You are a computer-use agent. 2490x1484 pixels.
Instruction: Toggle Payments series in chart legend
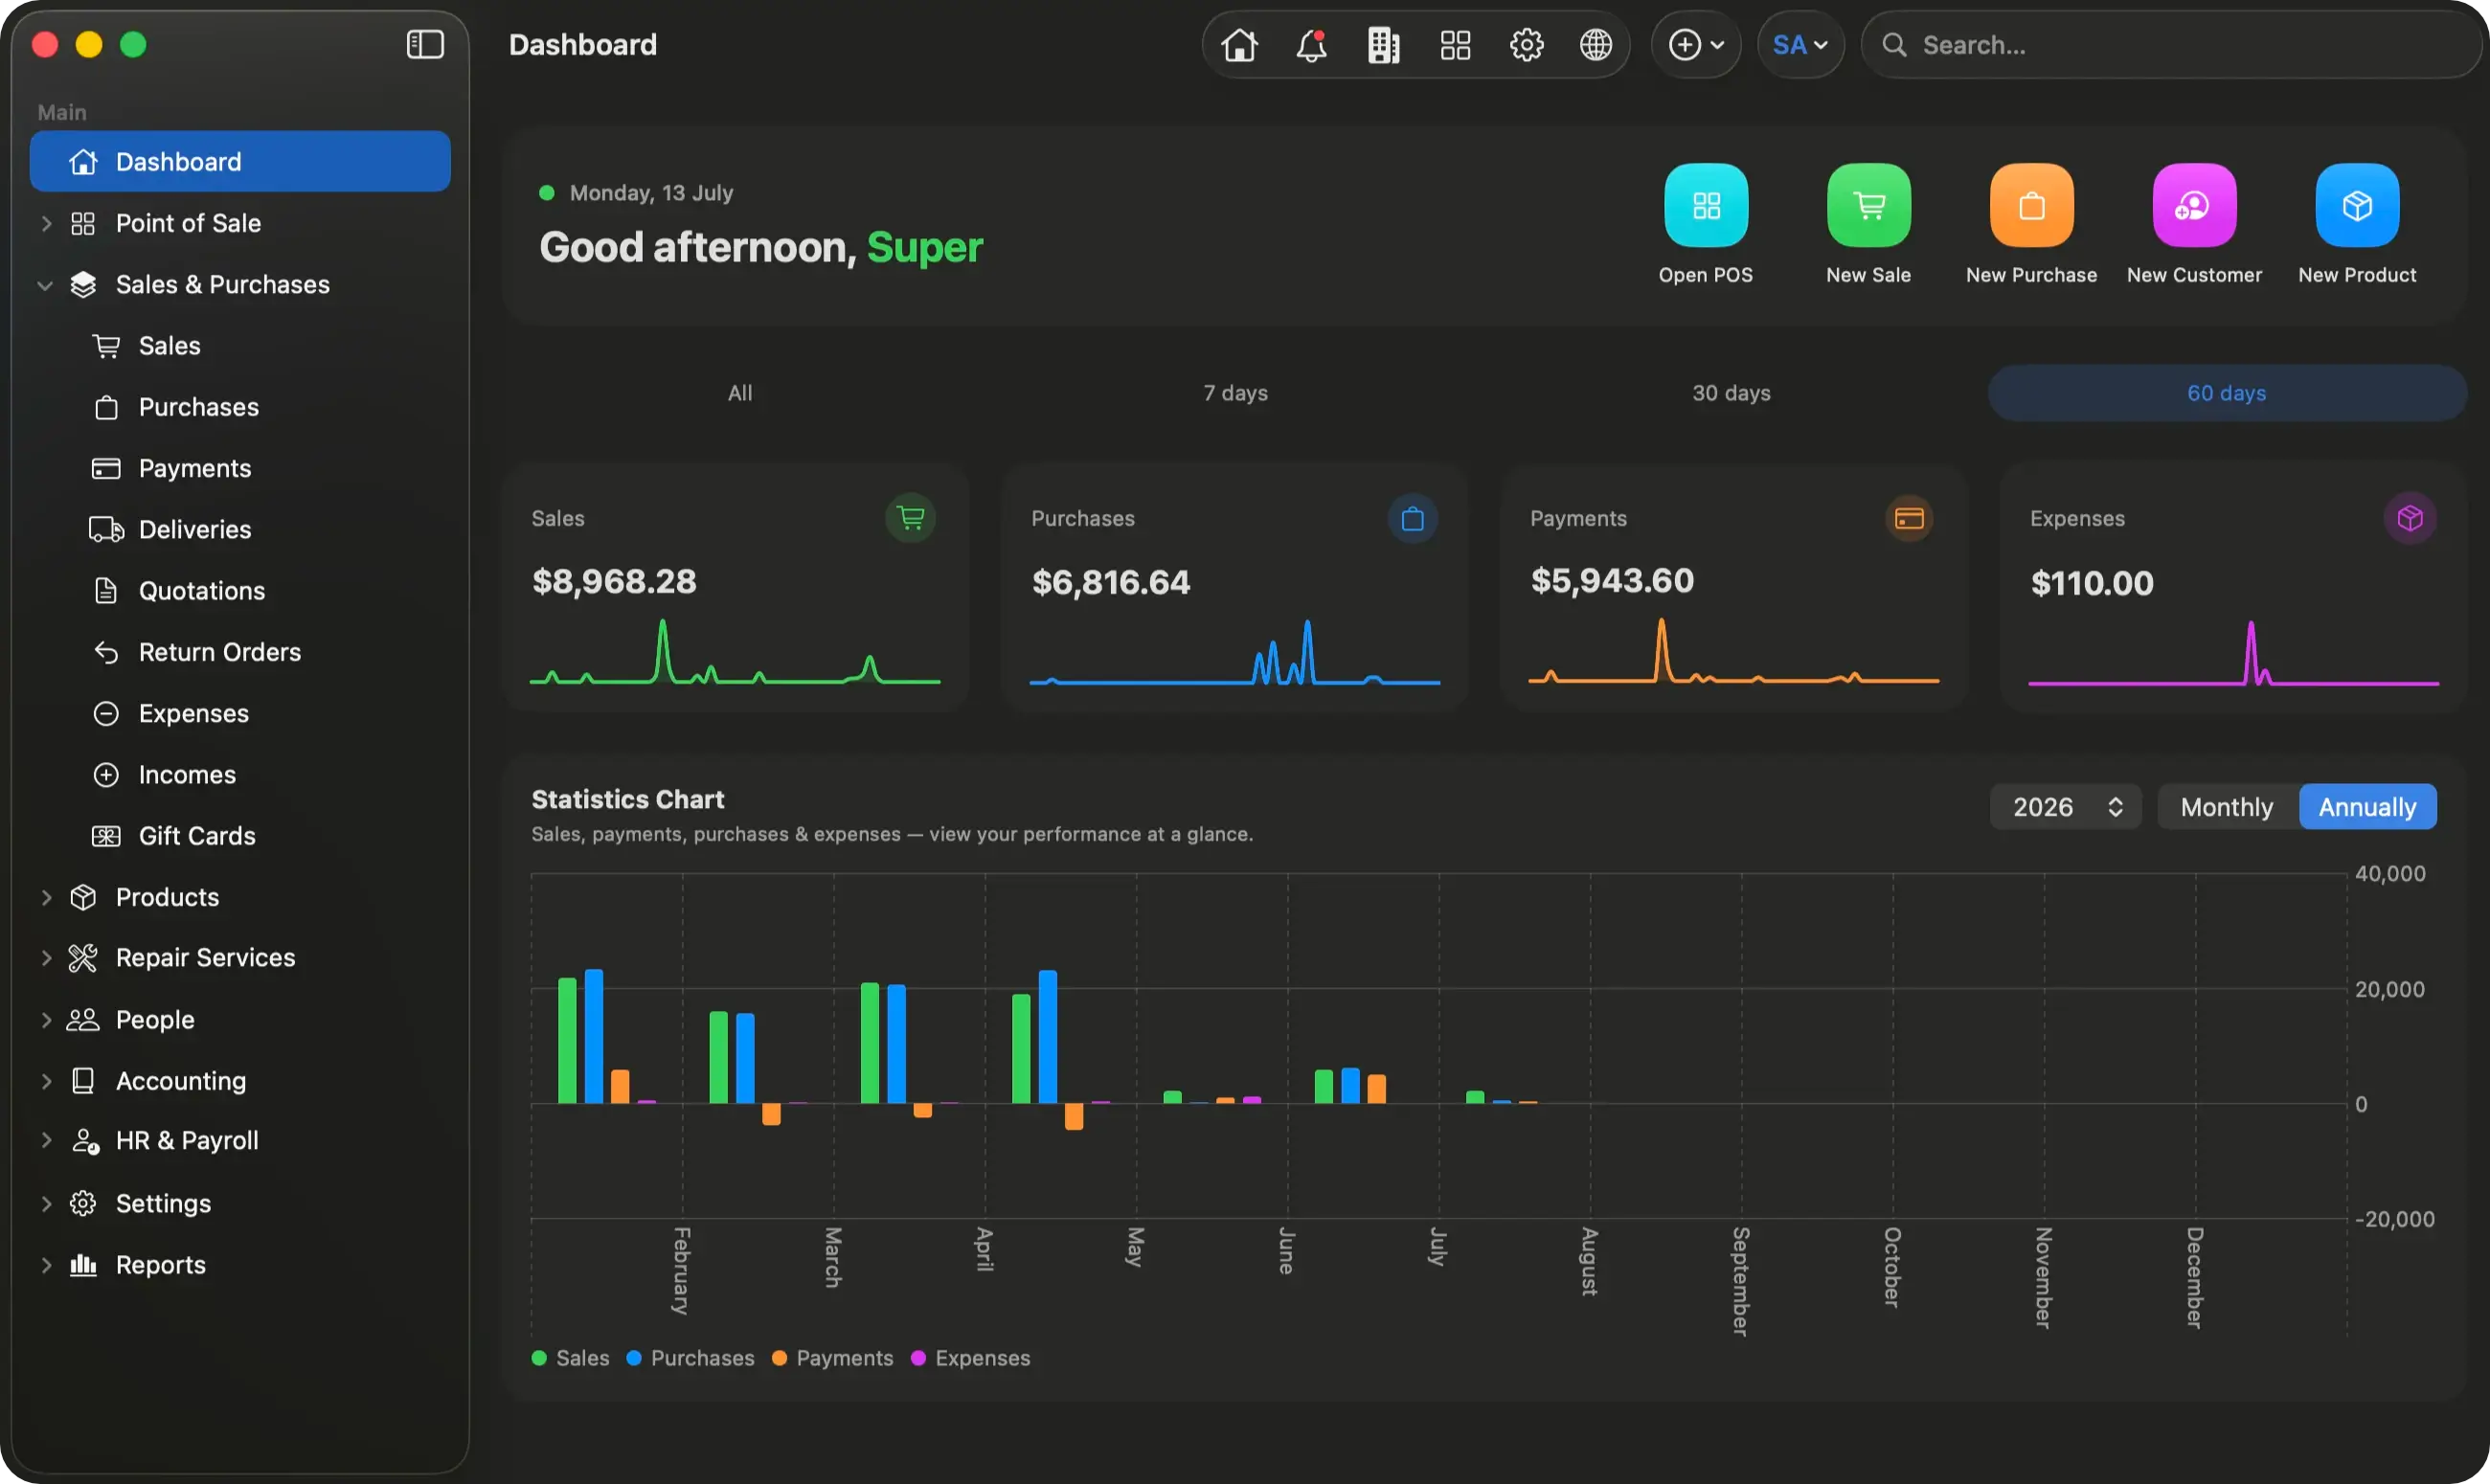(x=832, y=1357)
